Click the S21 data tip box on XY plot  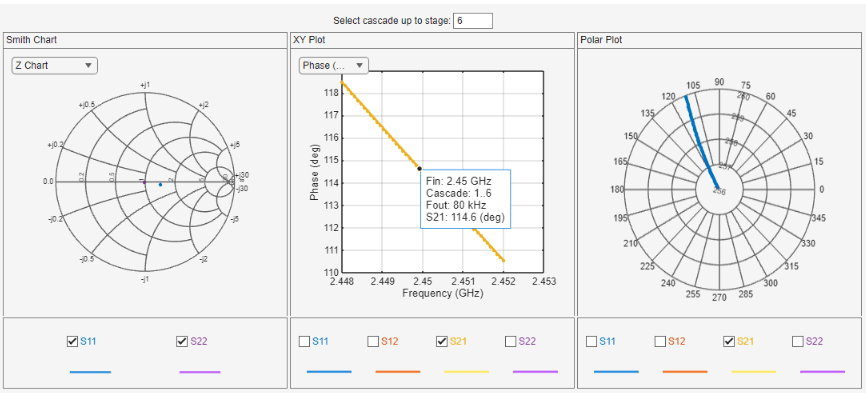click(x=466, y=199)
